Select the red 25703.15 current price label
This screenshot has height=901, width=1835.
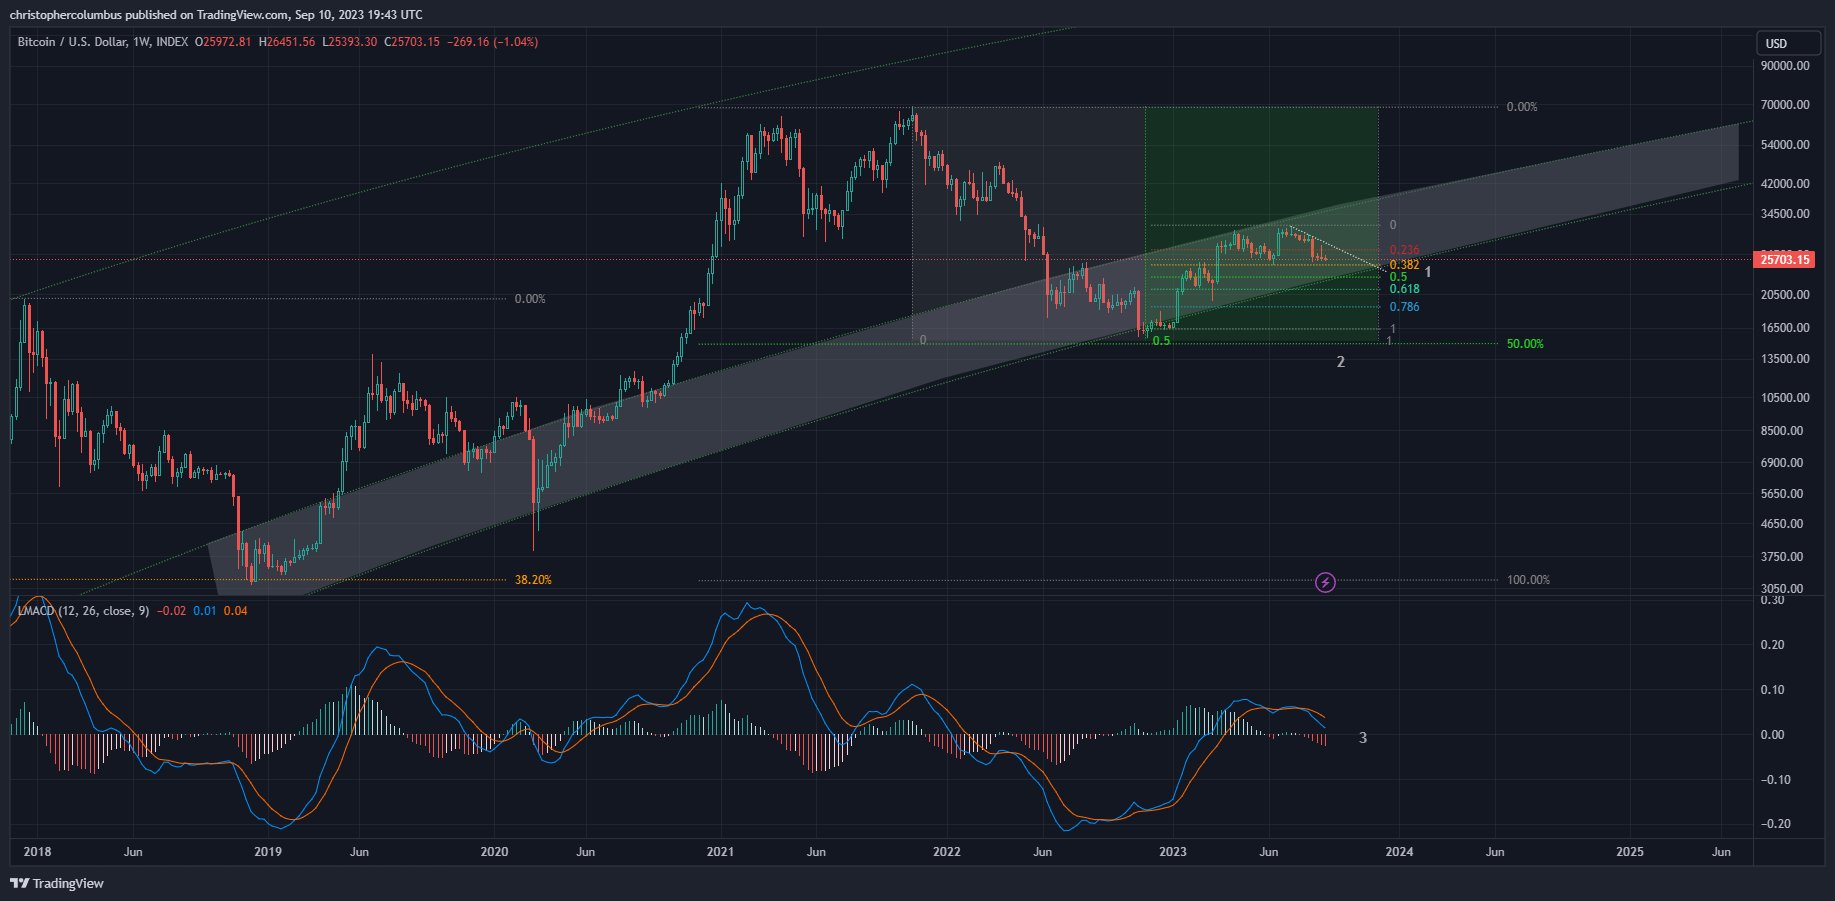(1785, 259)
